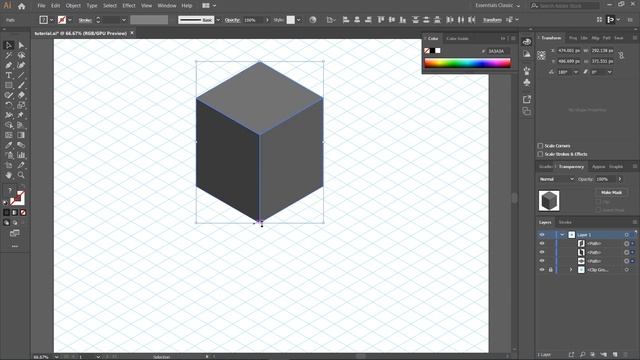
Task: Select the Zoom tool
Action: tap(21, 175)
